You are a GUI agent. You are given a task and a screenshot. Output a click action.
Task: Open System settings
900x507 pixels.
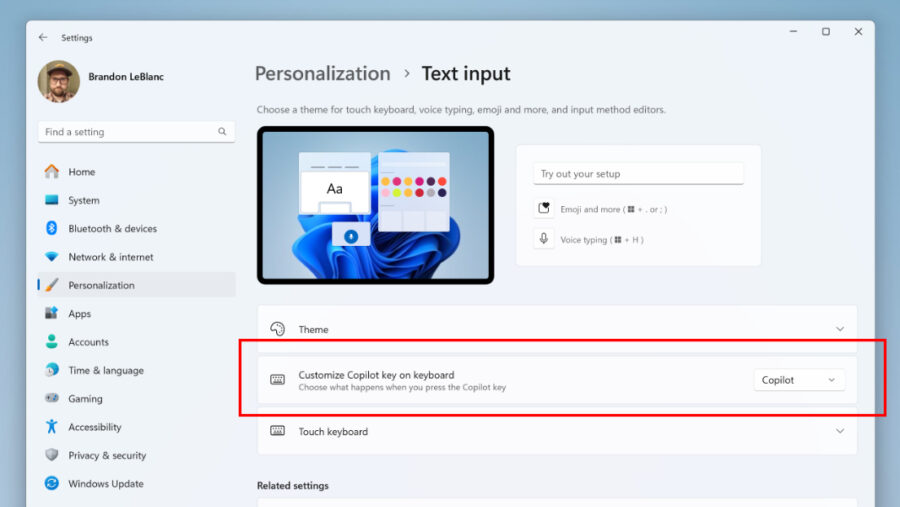tap(137, 200)
